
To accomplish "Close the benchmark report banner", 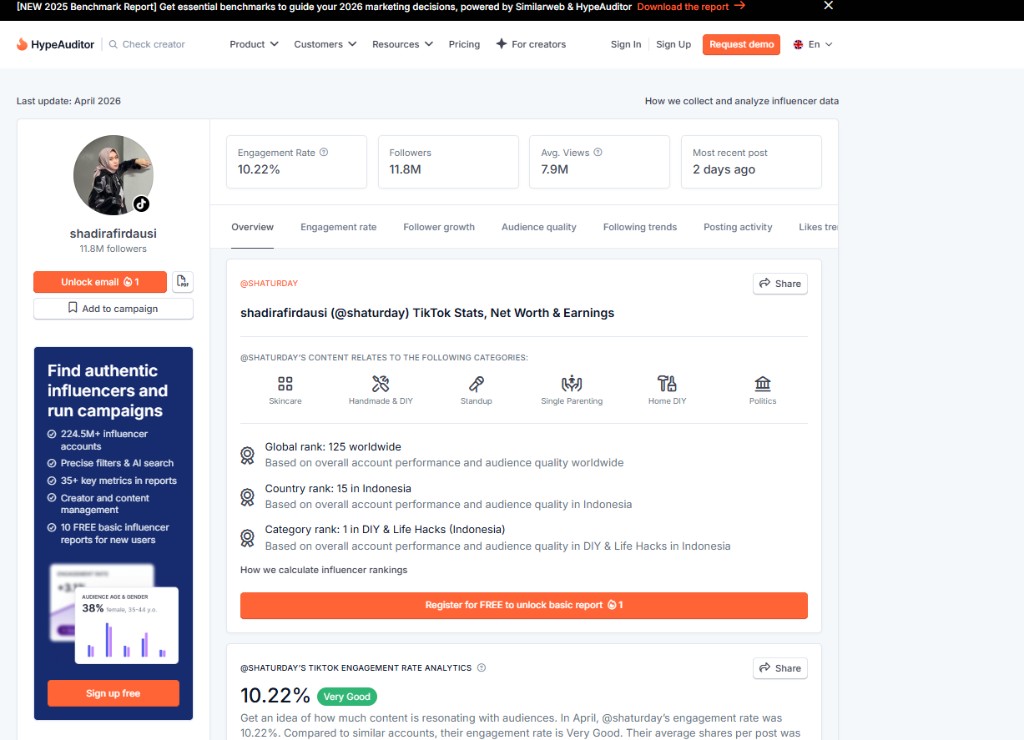I will (828, 6).
